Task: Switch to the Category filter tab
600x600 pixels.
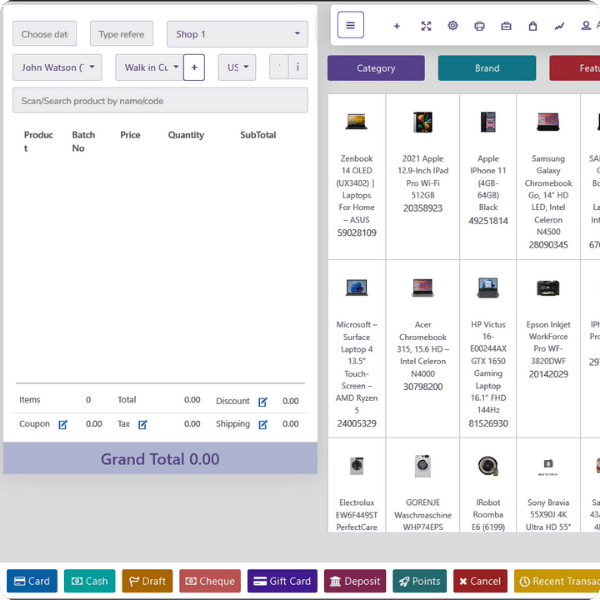Action: click(x=376, y=69)
